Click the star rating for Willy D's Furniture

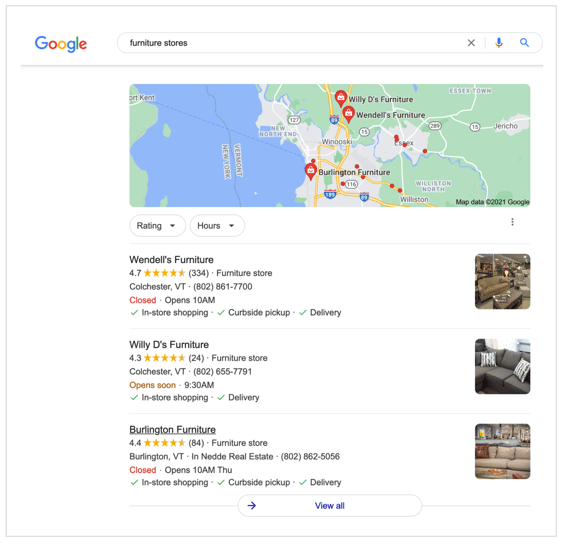pos(164,358)
